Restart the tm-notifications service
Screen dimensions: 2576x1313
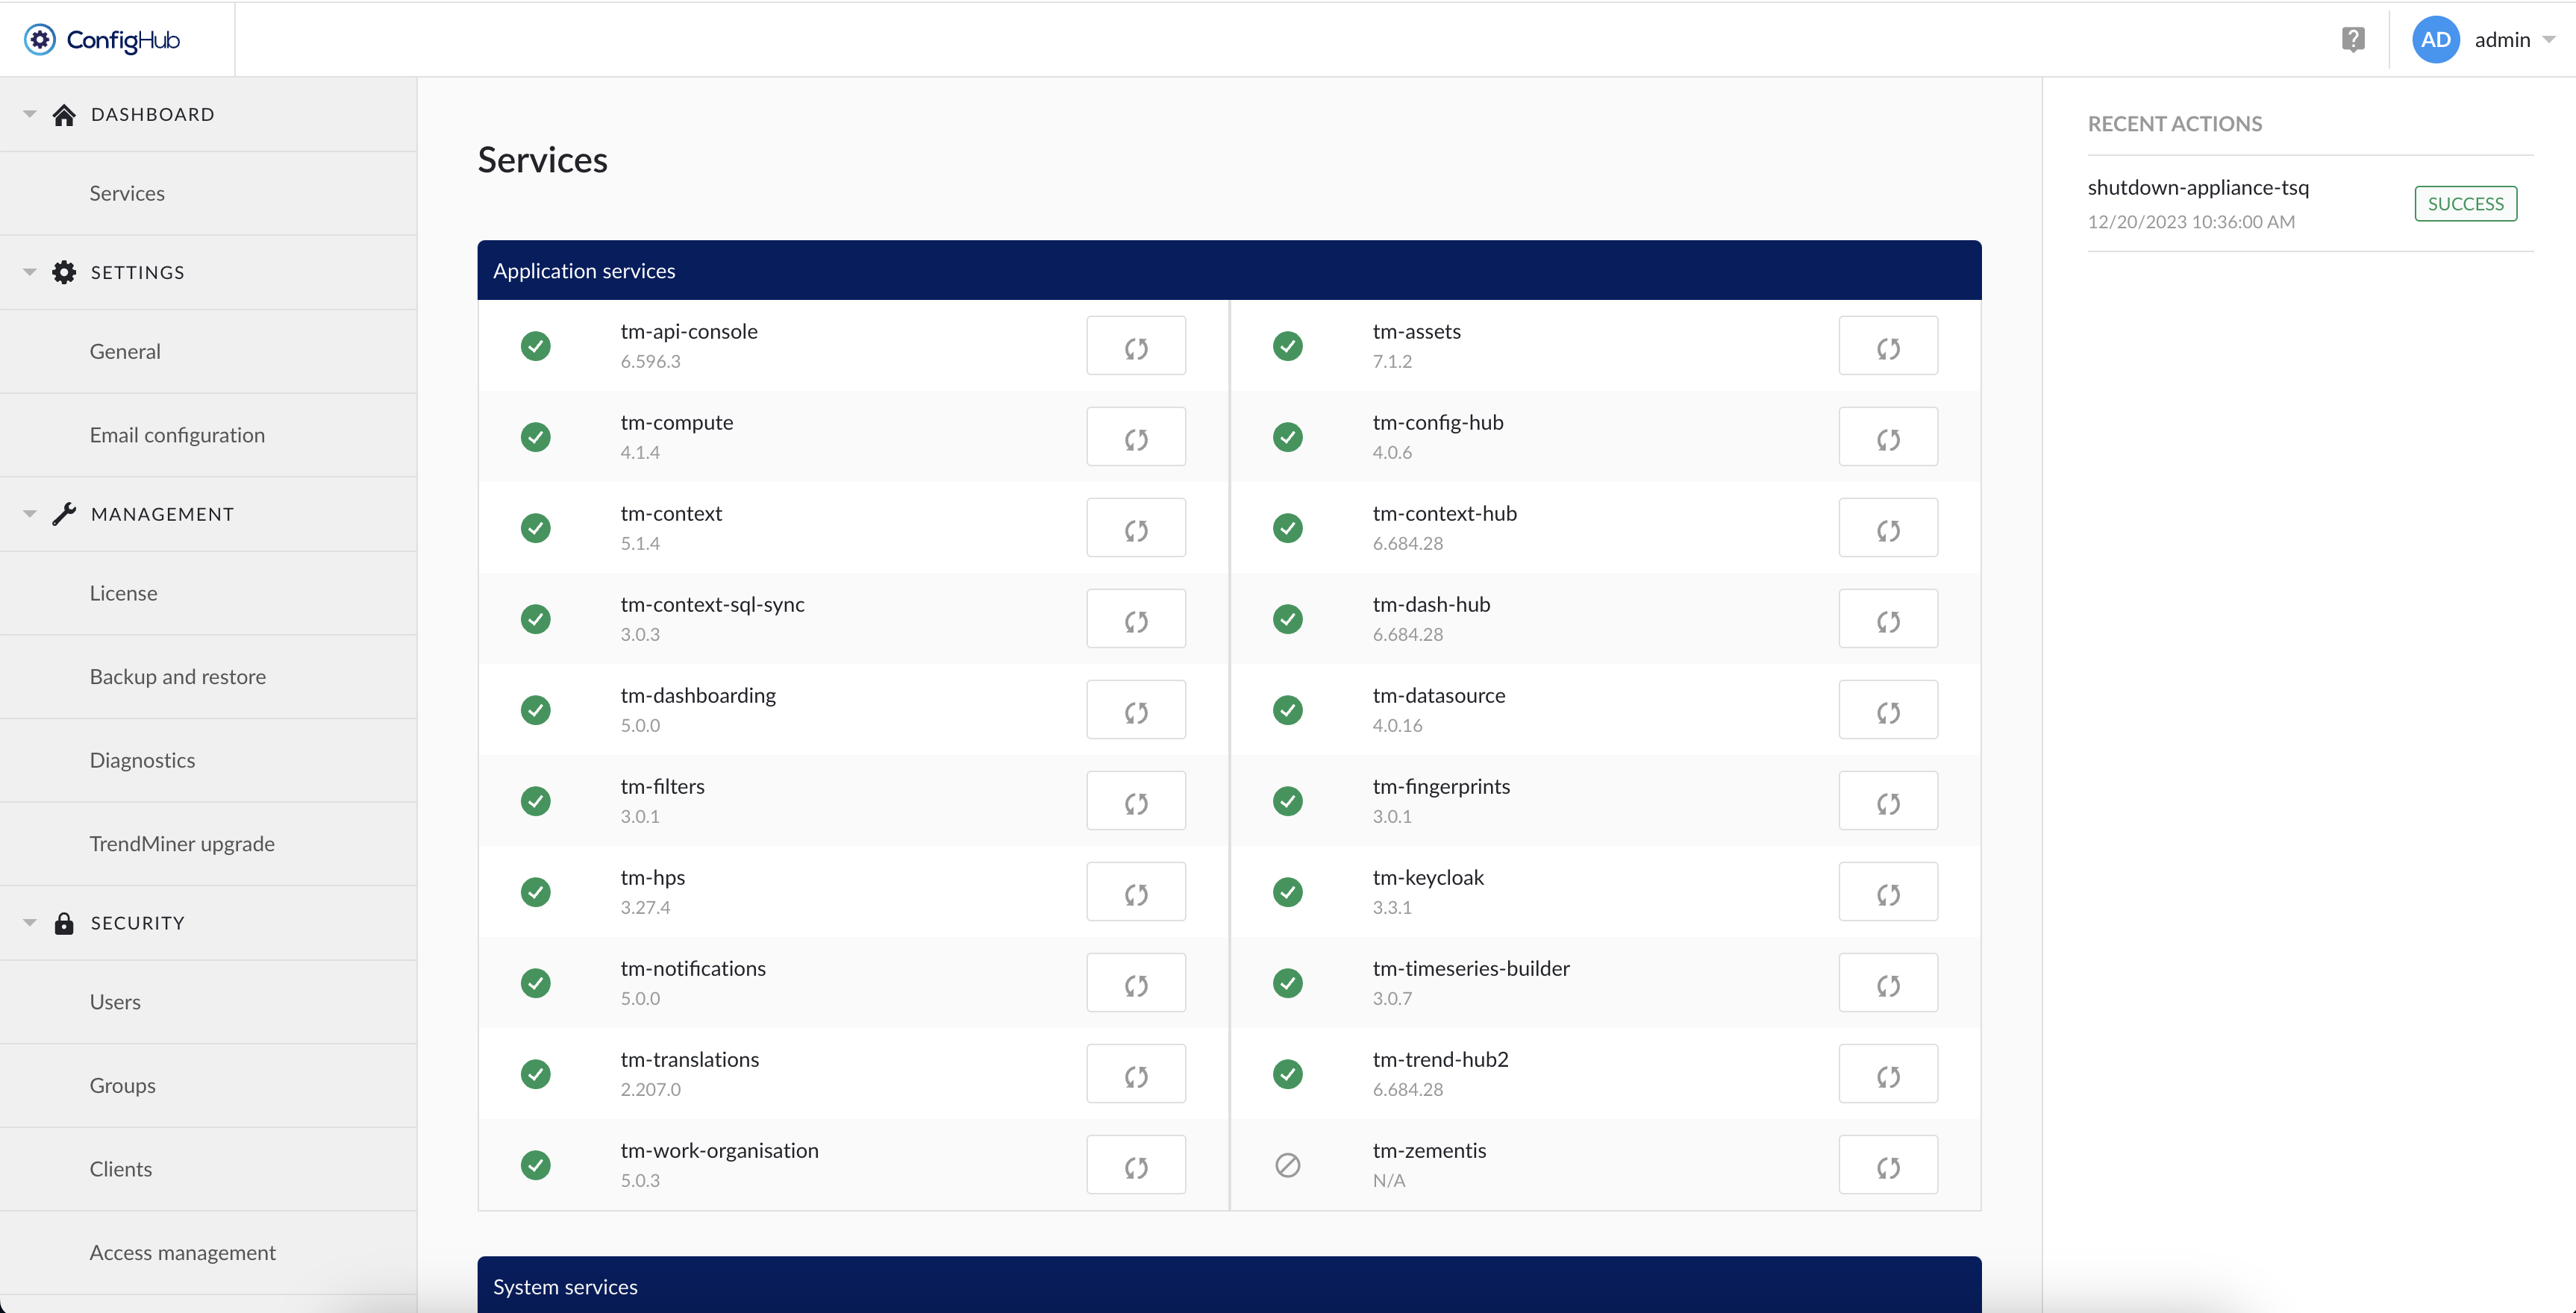pos(1136,983)
